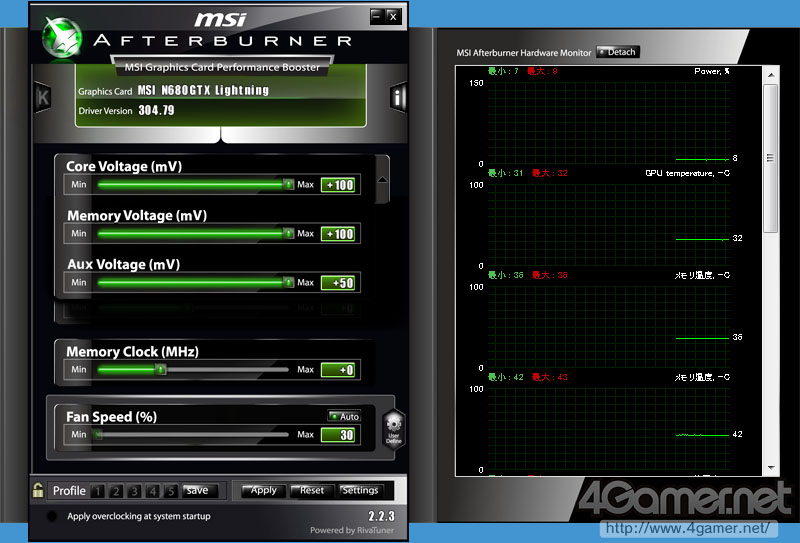
Task: Click the hardware monitor scrollbar thumb
Action: pyautogui.click(x=770, y=158)
